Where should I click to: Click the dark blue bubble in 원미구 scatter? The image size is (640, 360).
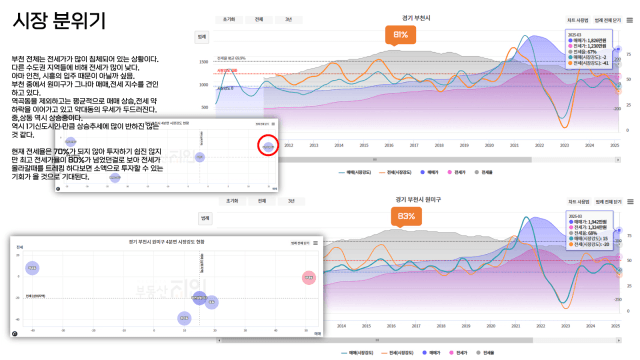click(199, 298)
